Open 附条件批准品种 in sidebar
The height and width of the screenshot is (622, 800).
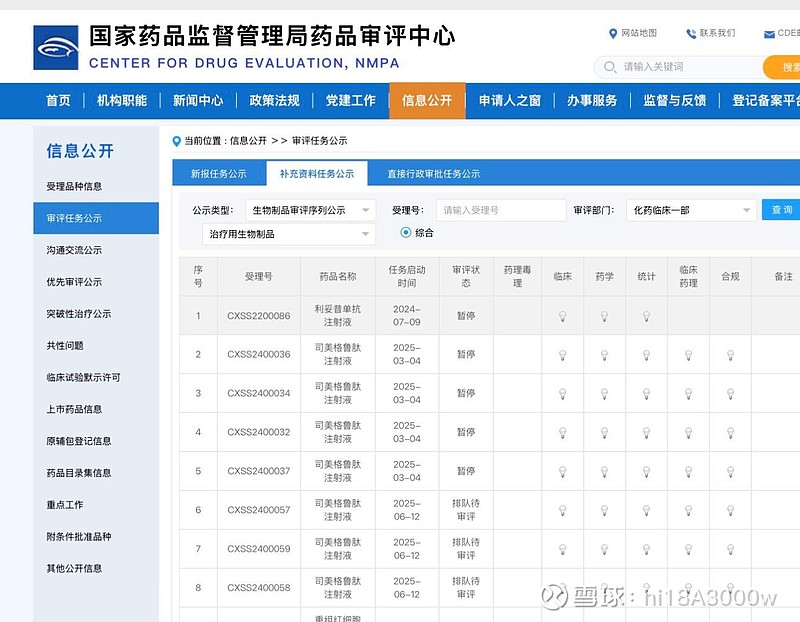(x=79, y=536)
